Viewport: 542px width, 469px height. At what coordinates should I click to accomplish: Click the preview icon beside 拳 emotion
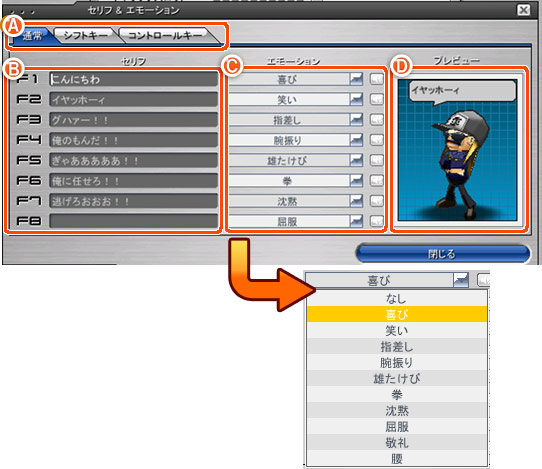(376, 180)
